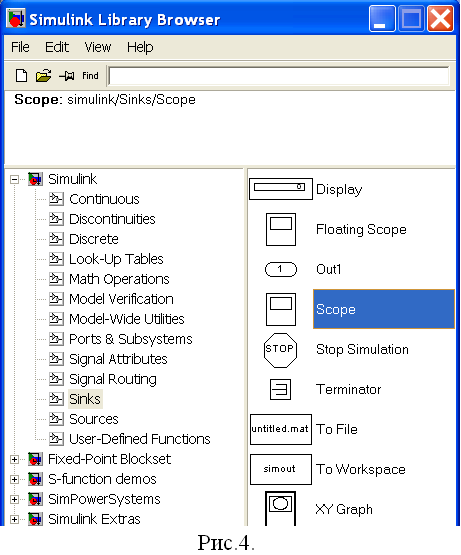Select the simout To Workspace block icon
461x555 pixels.
[x=281, y=469]
